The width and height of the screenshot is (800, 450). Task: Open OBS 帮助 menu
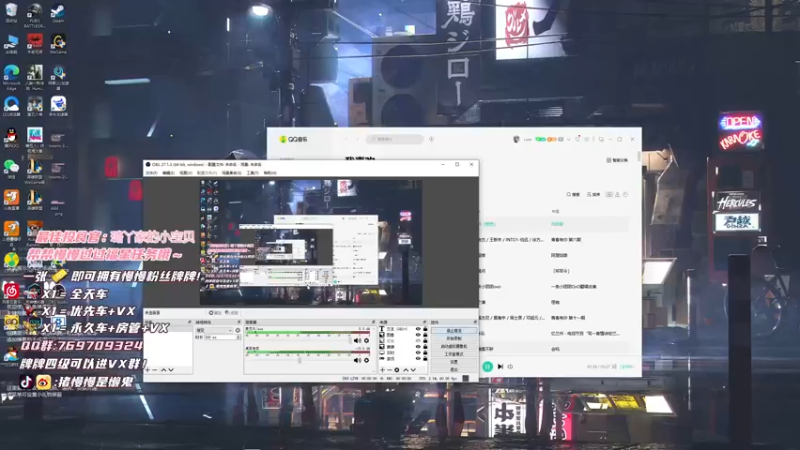click(270, 173)
